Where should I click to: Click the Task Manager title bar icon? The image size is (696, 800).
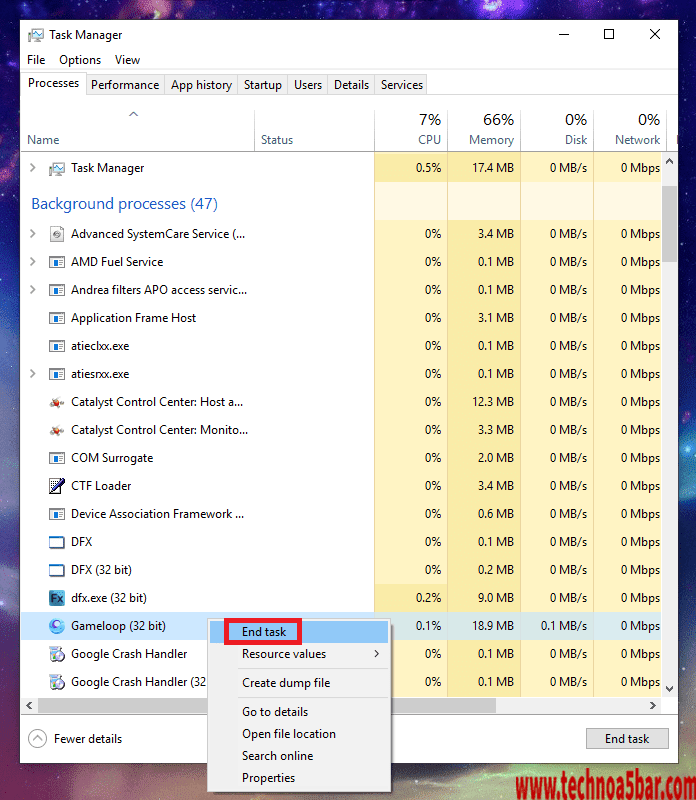point(36,35)
